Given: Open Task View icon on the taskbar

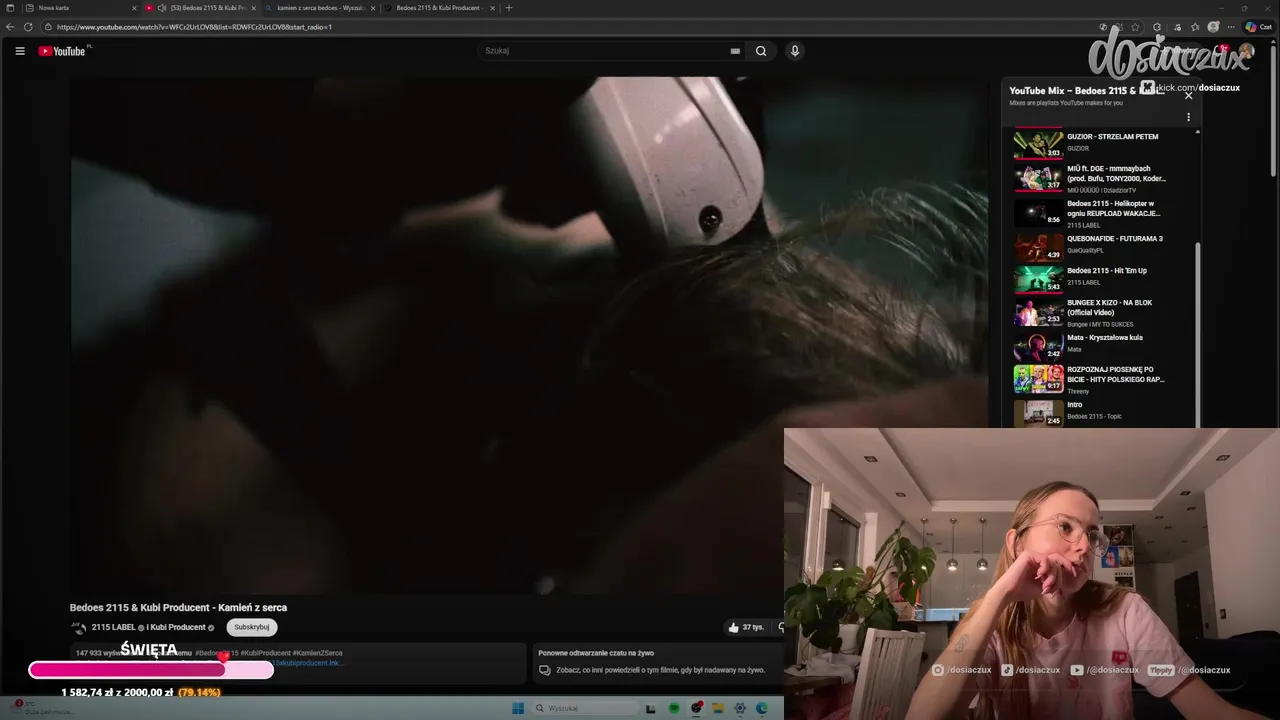Looking at the screenshot, I should (650, 708).
